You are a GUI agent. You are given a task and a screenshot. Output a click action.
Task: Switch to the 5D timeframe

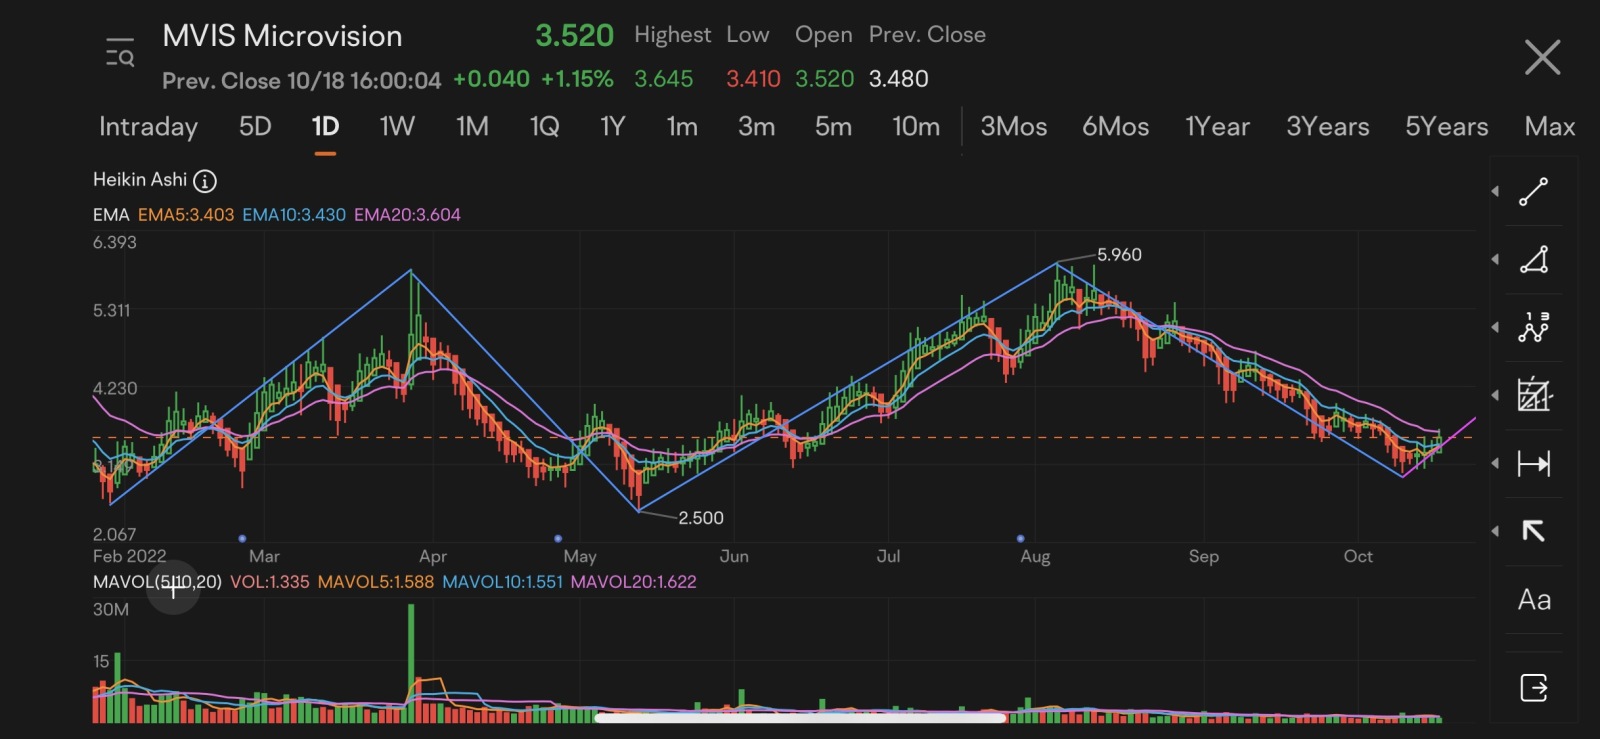pyautogui.click(x=255, y=126)
